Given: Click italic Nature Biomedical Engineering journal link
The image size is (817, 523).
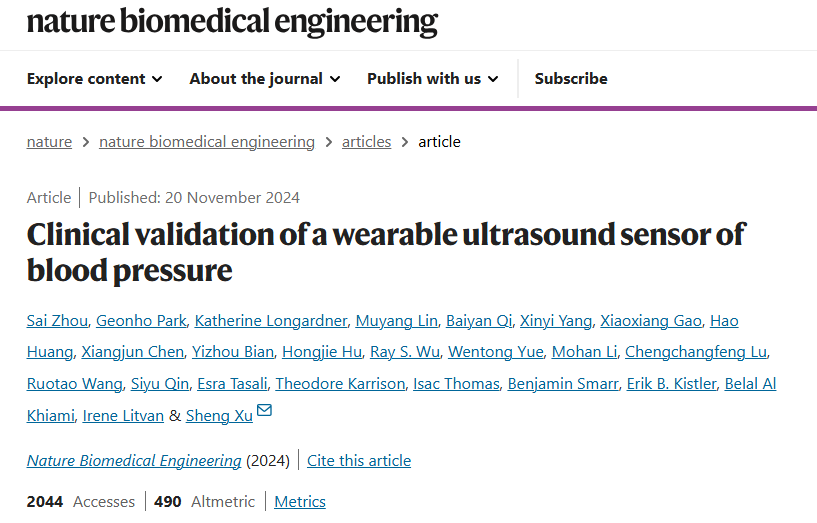Looking at the screenshot, I should point(134,460).
